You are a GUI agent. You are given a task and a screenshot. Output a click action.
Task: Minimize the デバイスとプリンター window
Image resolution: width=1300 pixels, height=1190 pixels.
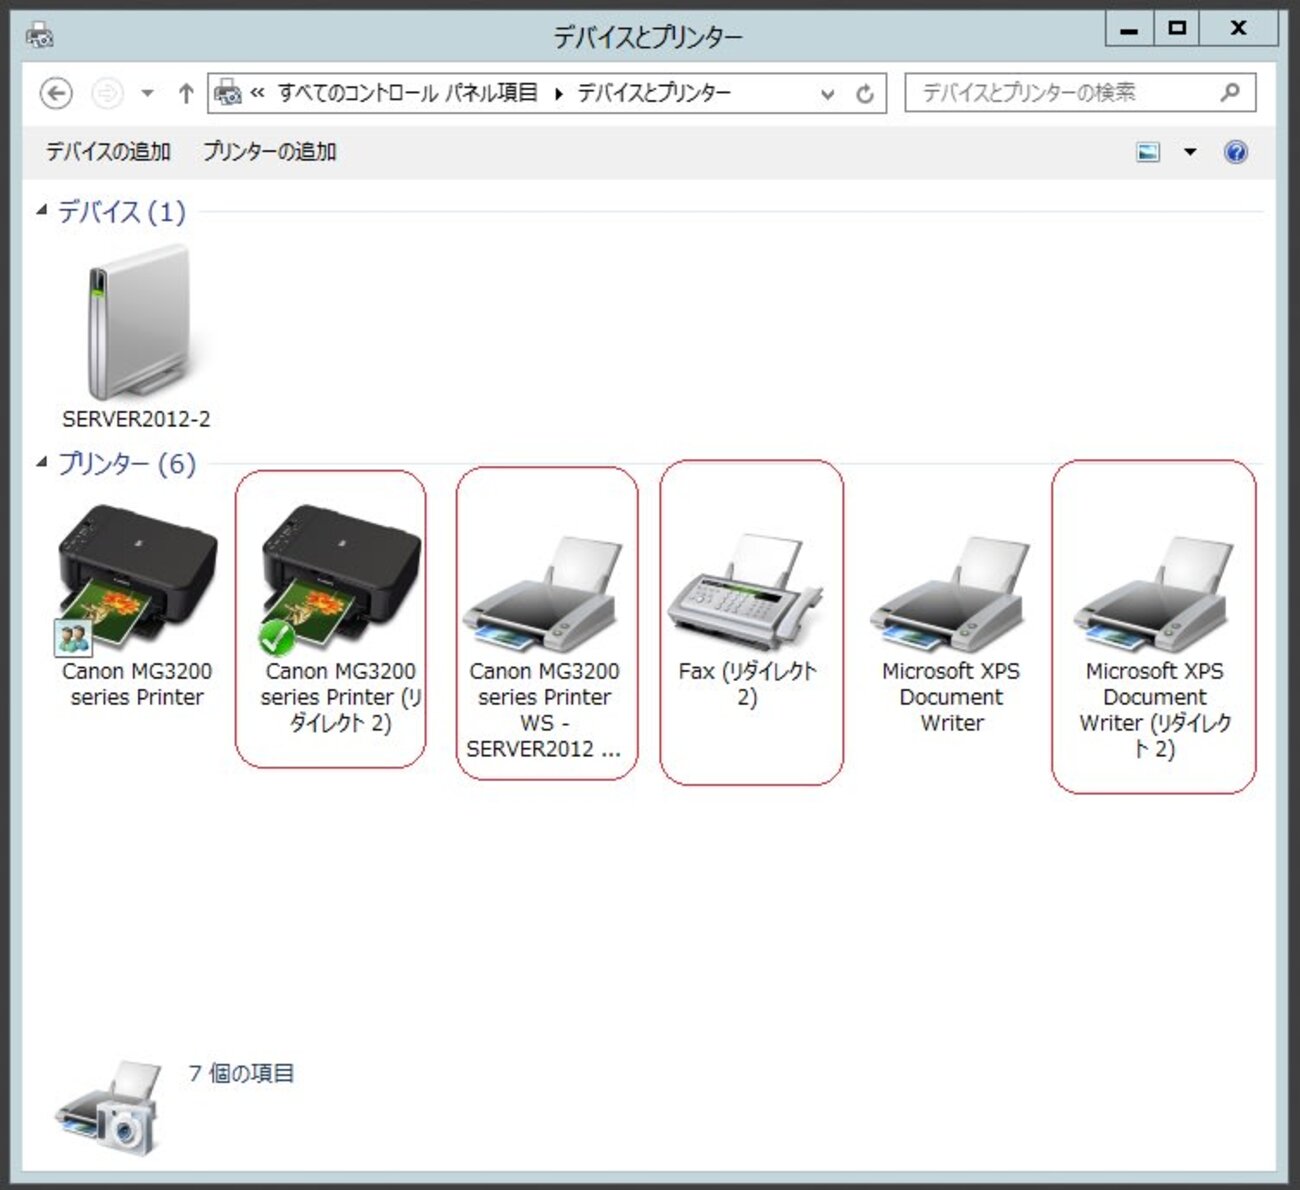tap(1129, 29)
